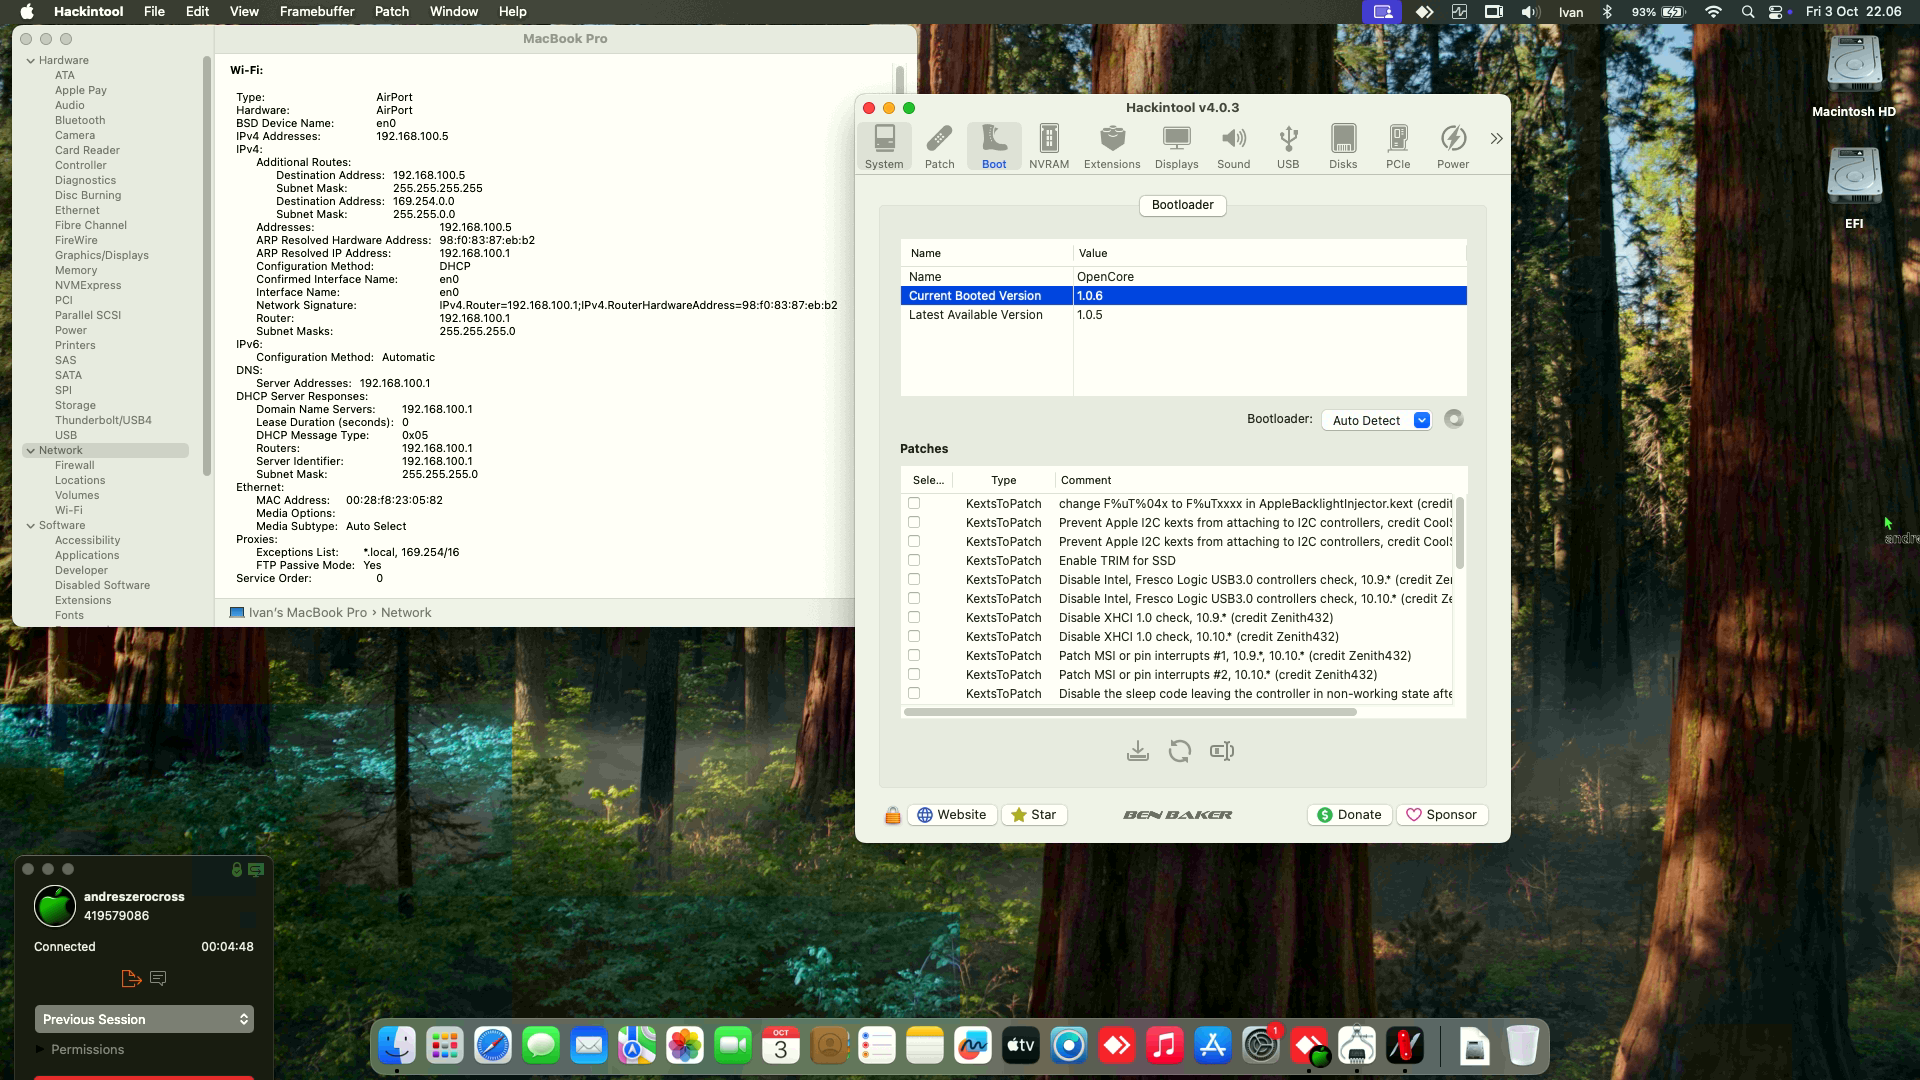The height and width of the screenshot is (1080, 1920).
Task: Click the download patches icon below Patches list
Action: pos(1137,751)
